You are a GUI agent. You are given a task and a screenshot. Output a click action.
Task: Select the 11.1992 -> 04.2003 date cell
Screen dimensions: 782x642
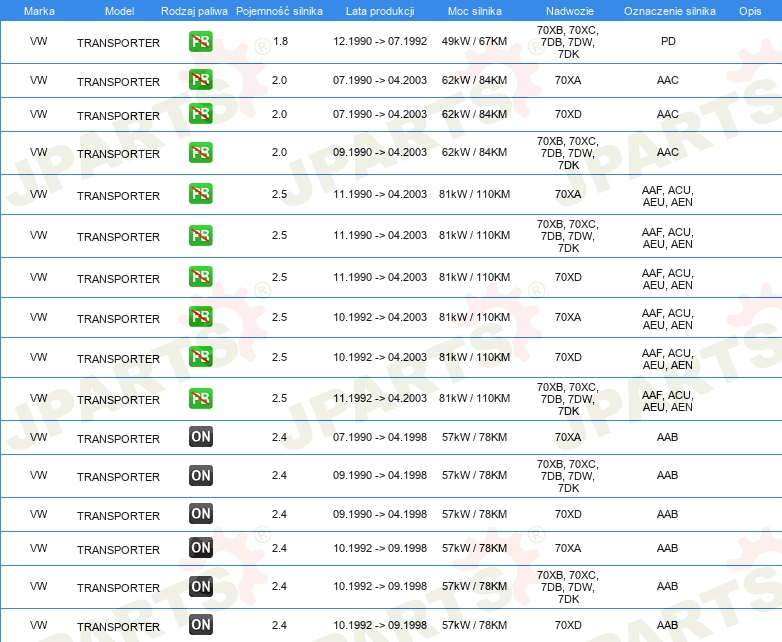click(x=380, y=398)
